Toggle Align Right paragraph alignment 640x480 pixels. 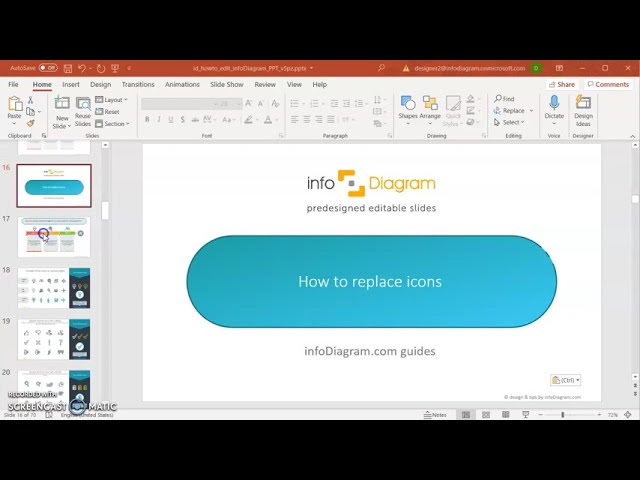[x=319, y=120]
